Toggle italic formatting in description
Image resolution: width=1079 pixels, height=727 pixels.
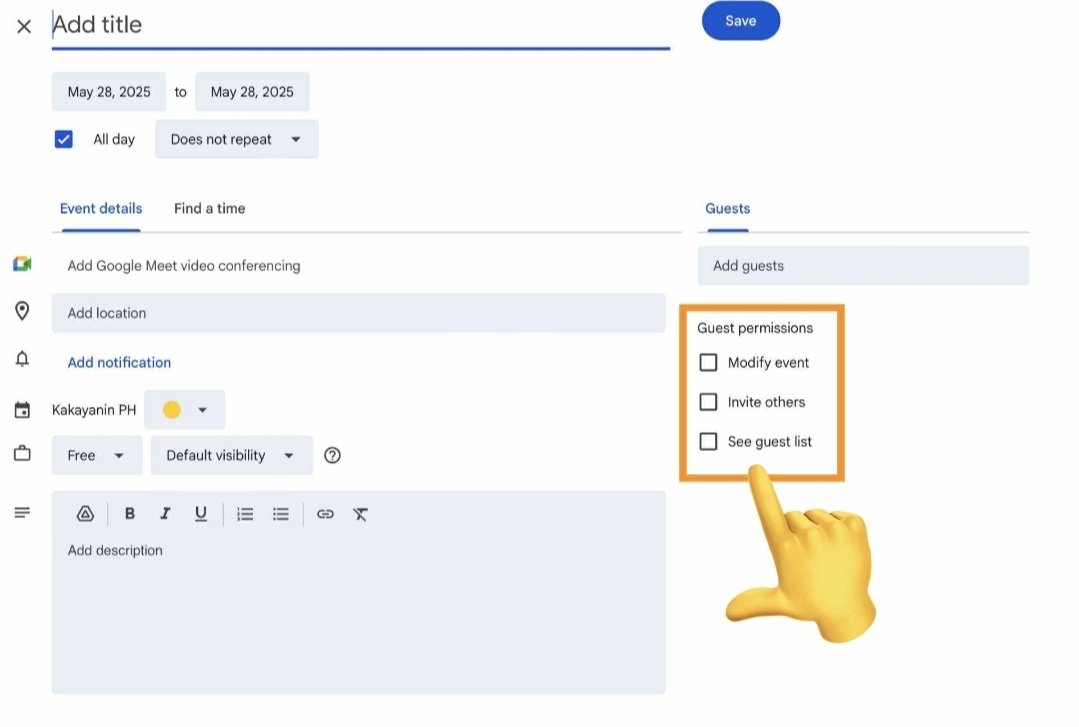click(x=165, y=514)
